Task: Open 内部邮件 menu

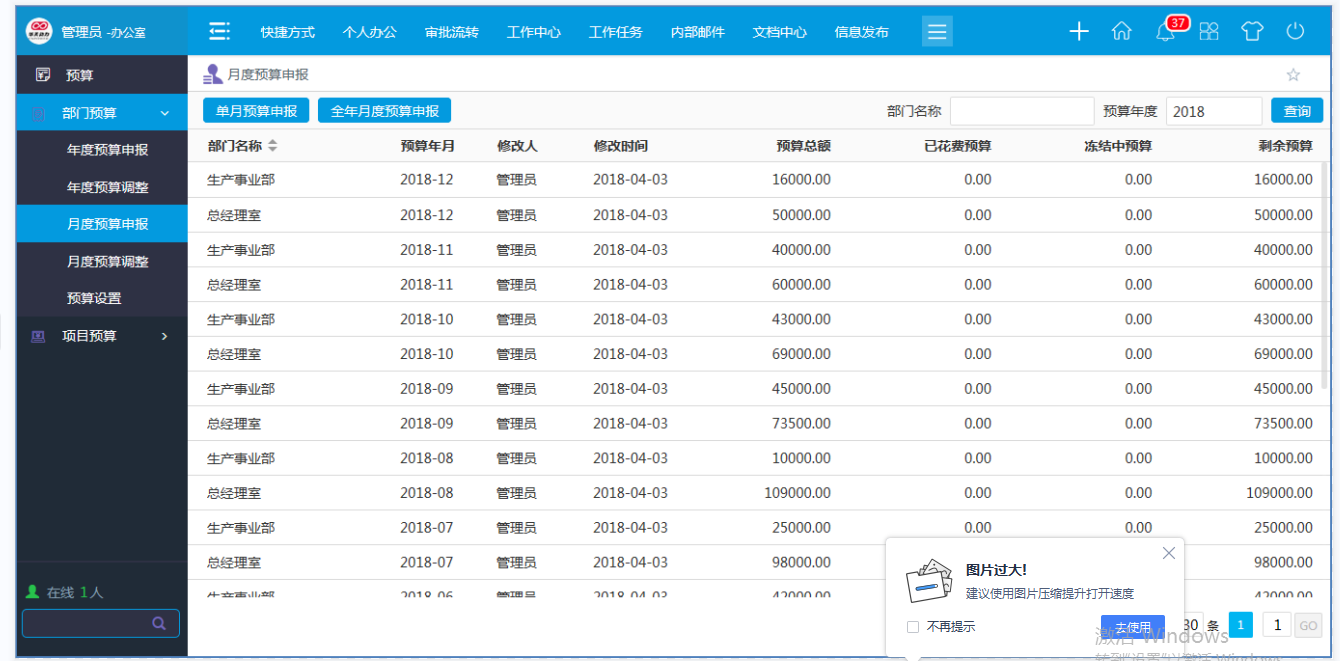Action: pyautogui.click(x=698, y=32)
